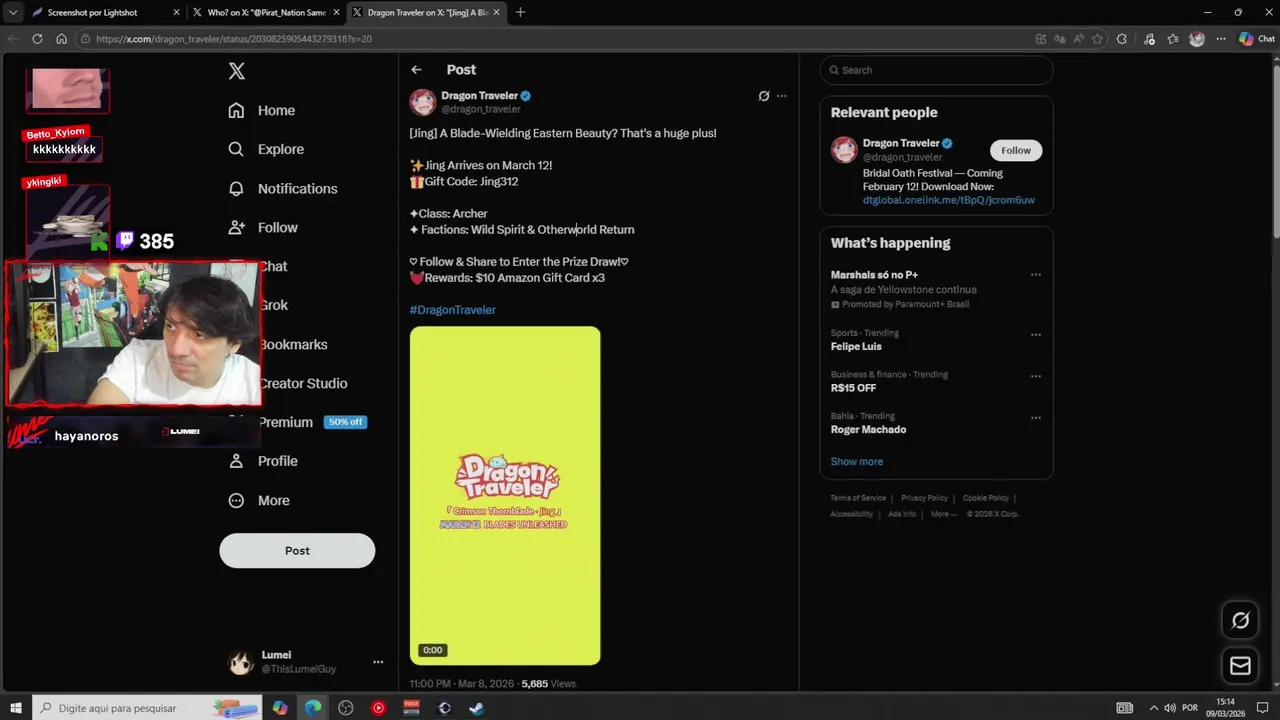Open OBS Studio from taskbar
The height and width of the screenshot is (720, 1280).
pos(346,708)
